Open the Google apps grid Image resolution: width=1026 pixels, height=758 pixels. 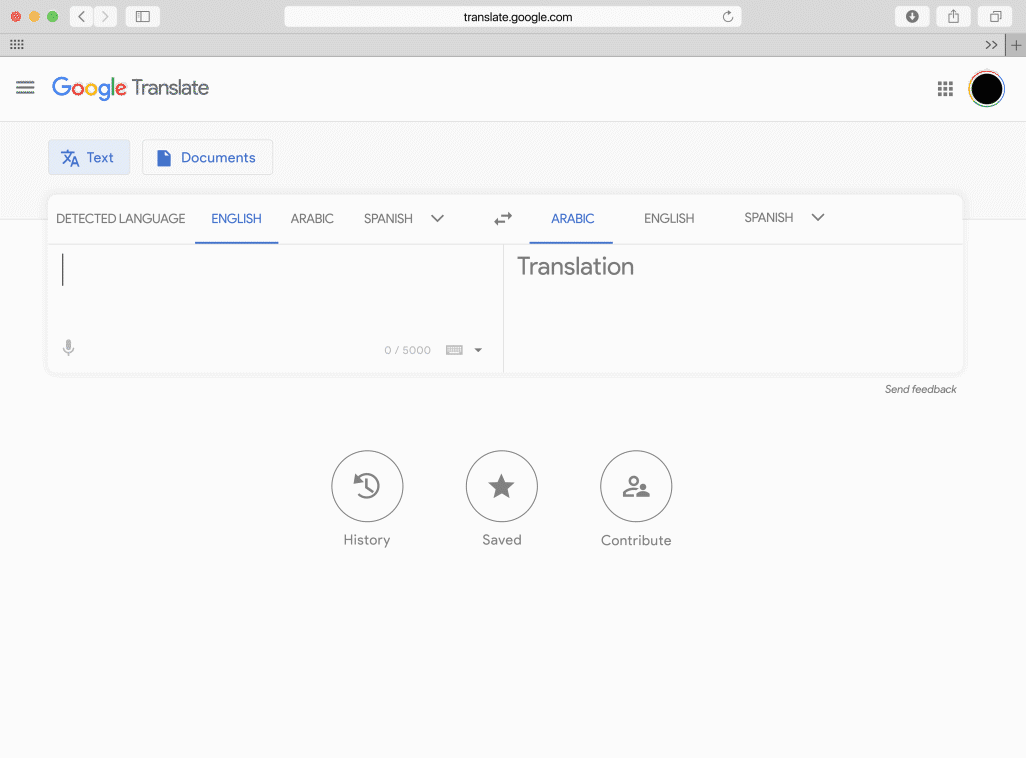click(944, 88)
